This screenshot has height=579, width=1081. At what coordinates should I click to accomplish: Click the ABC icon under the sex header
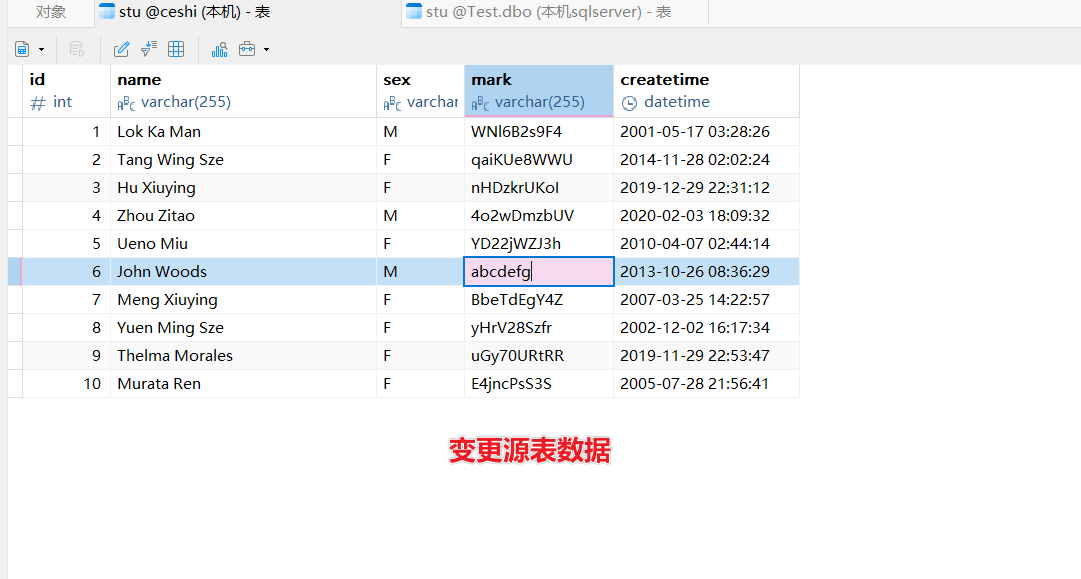point(388,102)
